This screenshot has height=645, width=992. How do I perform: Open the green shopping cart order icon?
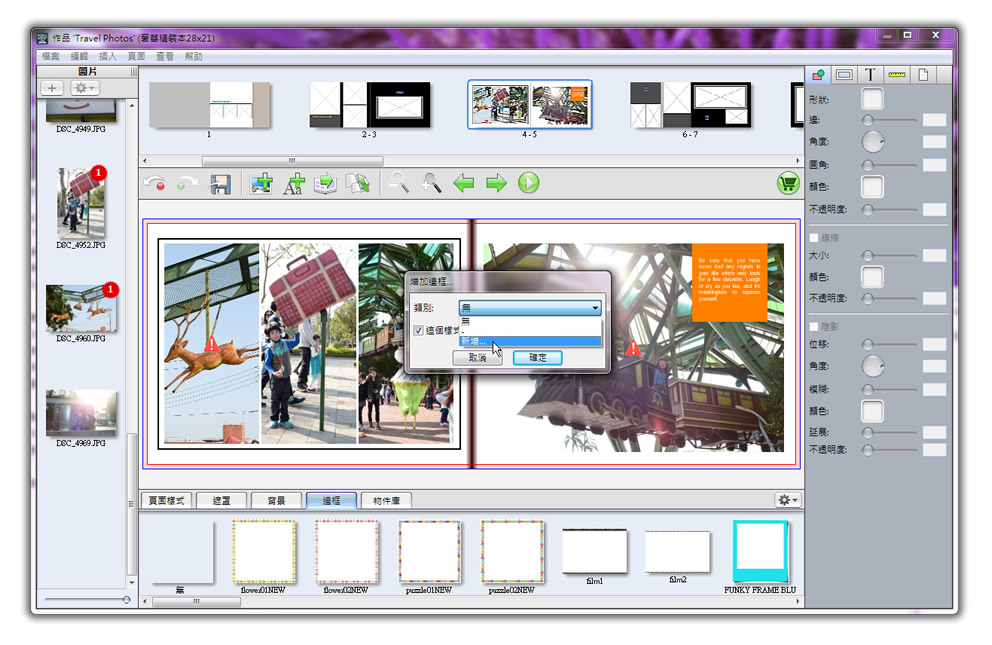[788, 183]
